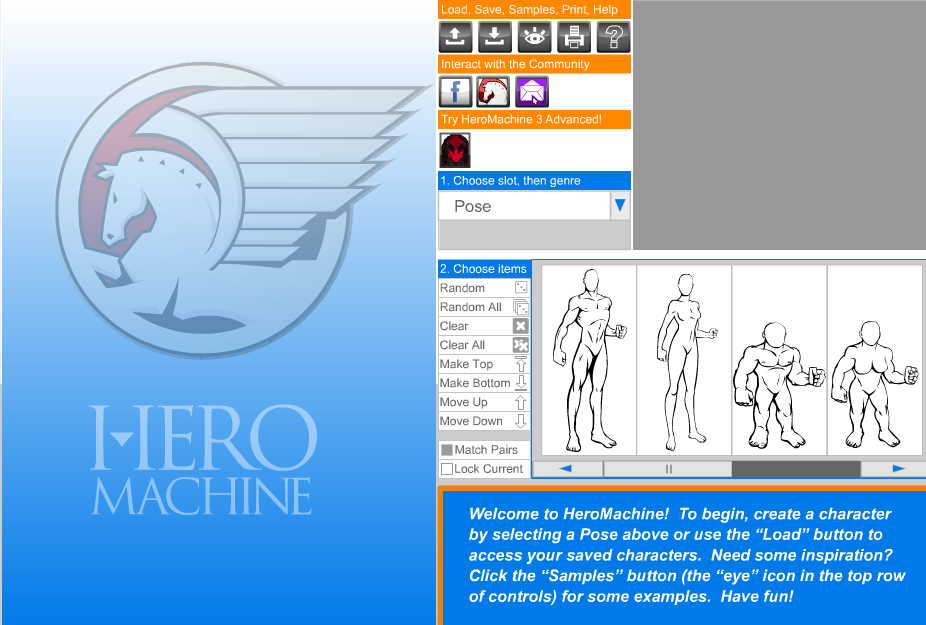Open Samples with the eye icon

(x=534, y=37)
